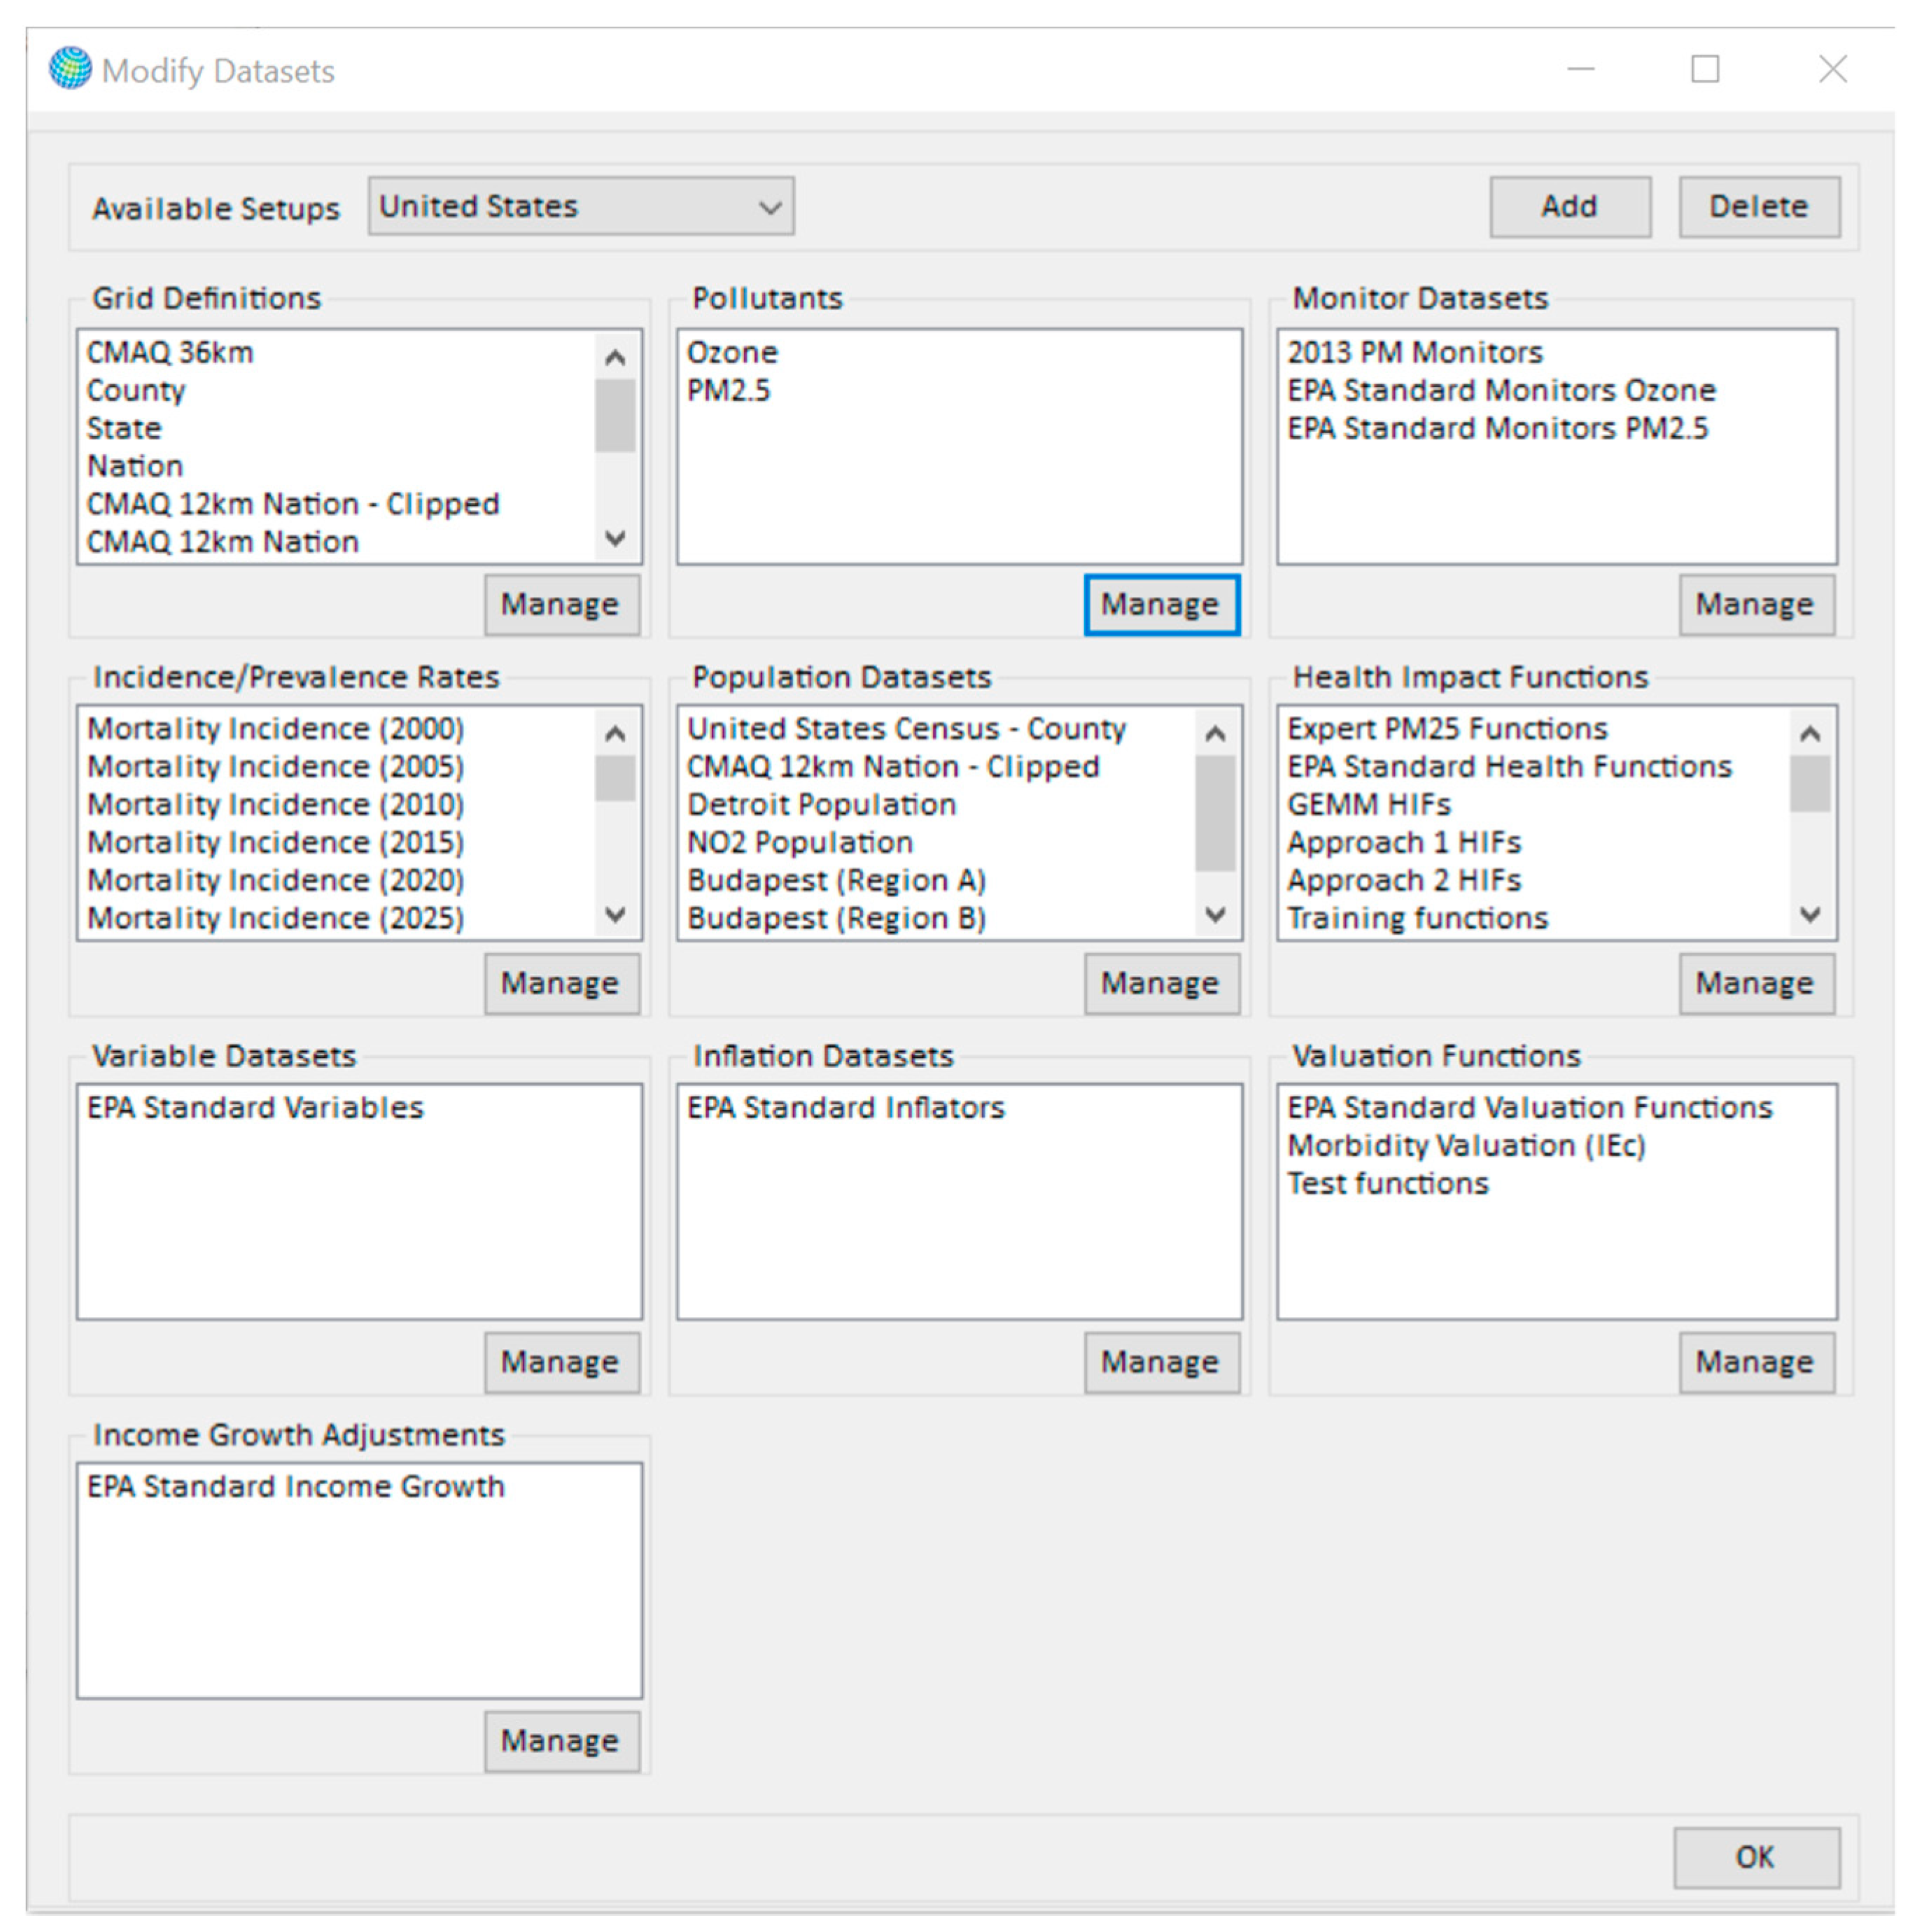
Task: Select Morbidity Valuation (IEc) entry
Action: pos(1466,1146)
